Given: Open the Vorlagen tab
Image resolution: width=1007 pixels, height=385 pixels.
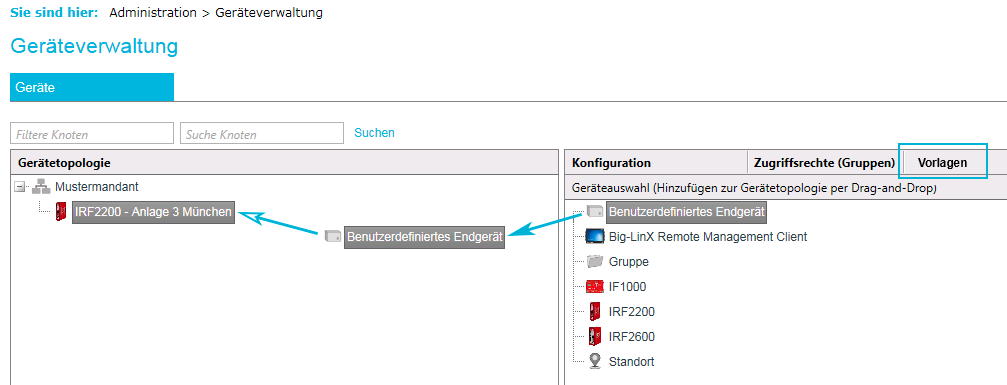Looking at the screenshot, I should 942,163.
